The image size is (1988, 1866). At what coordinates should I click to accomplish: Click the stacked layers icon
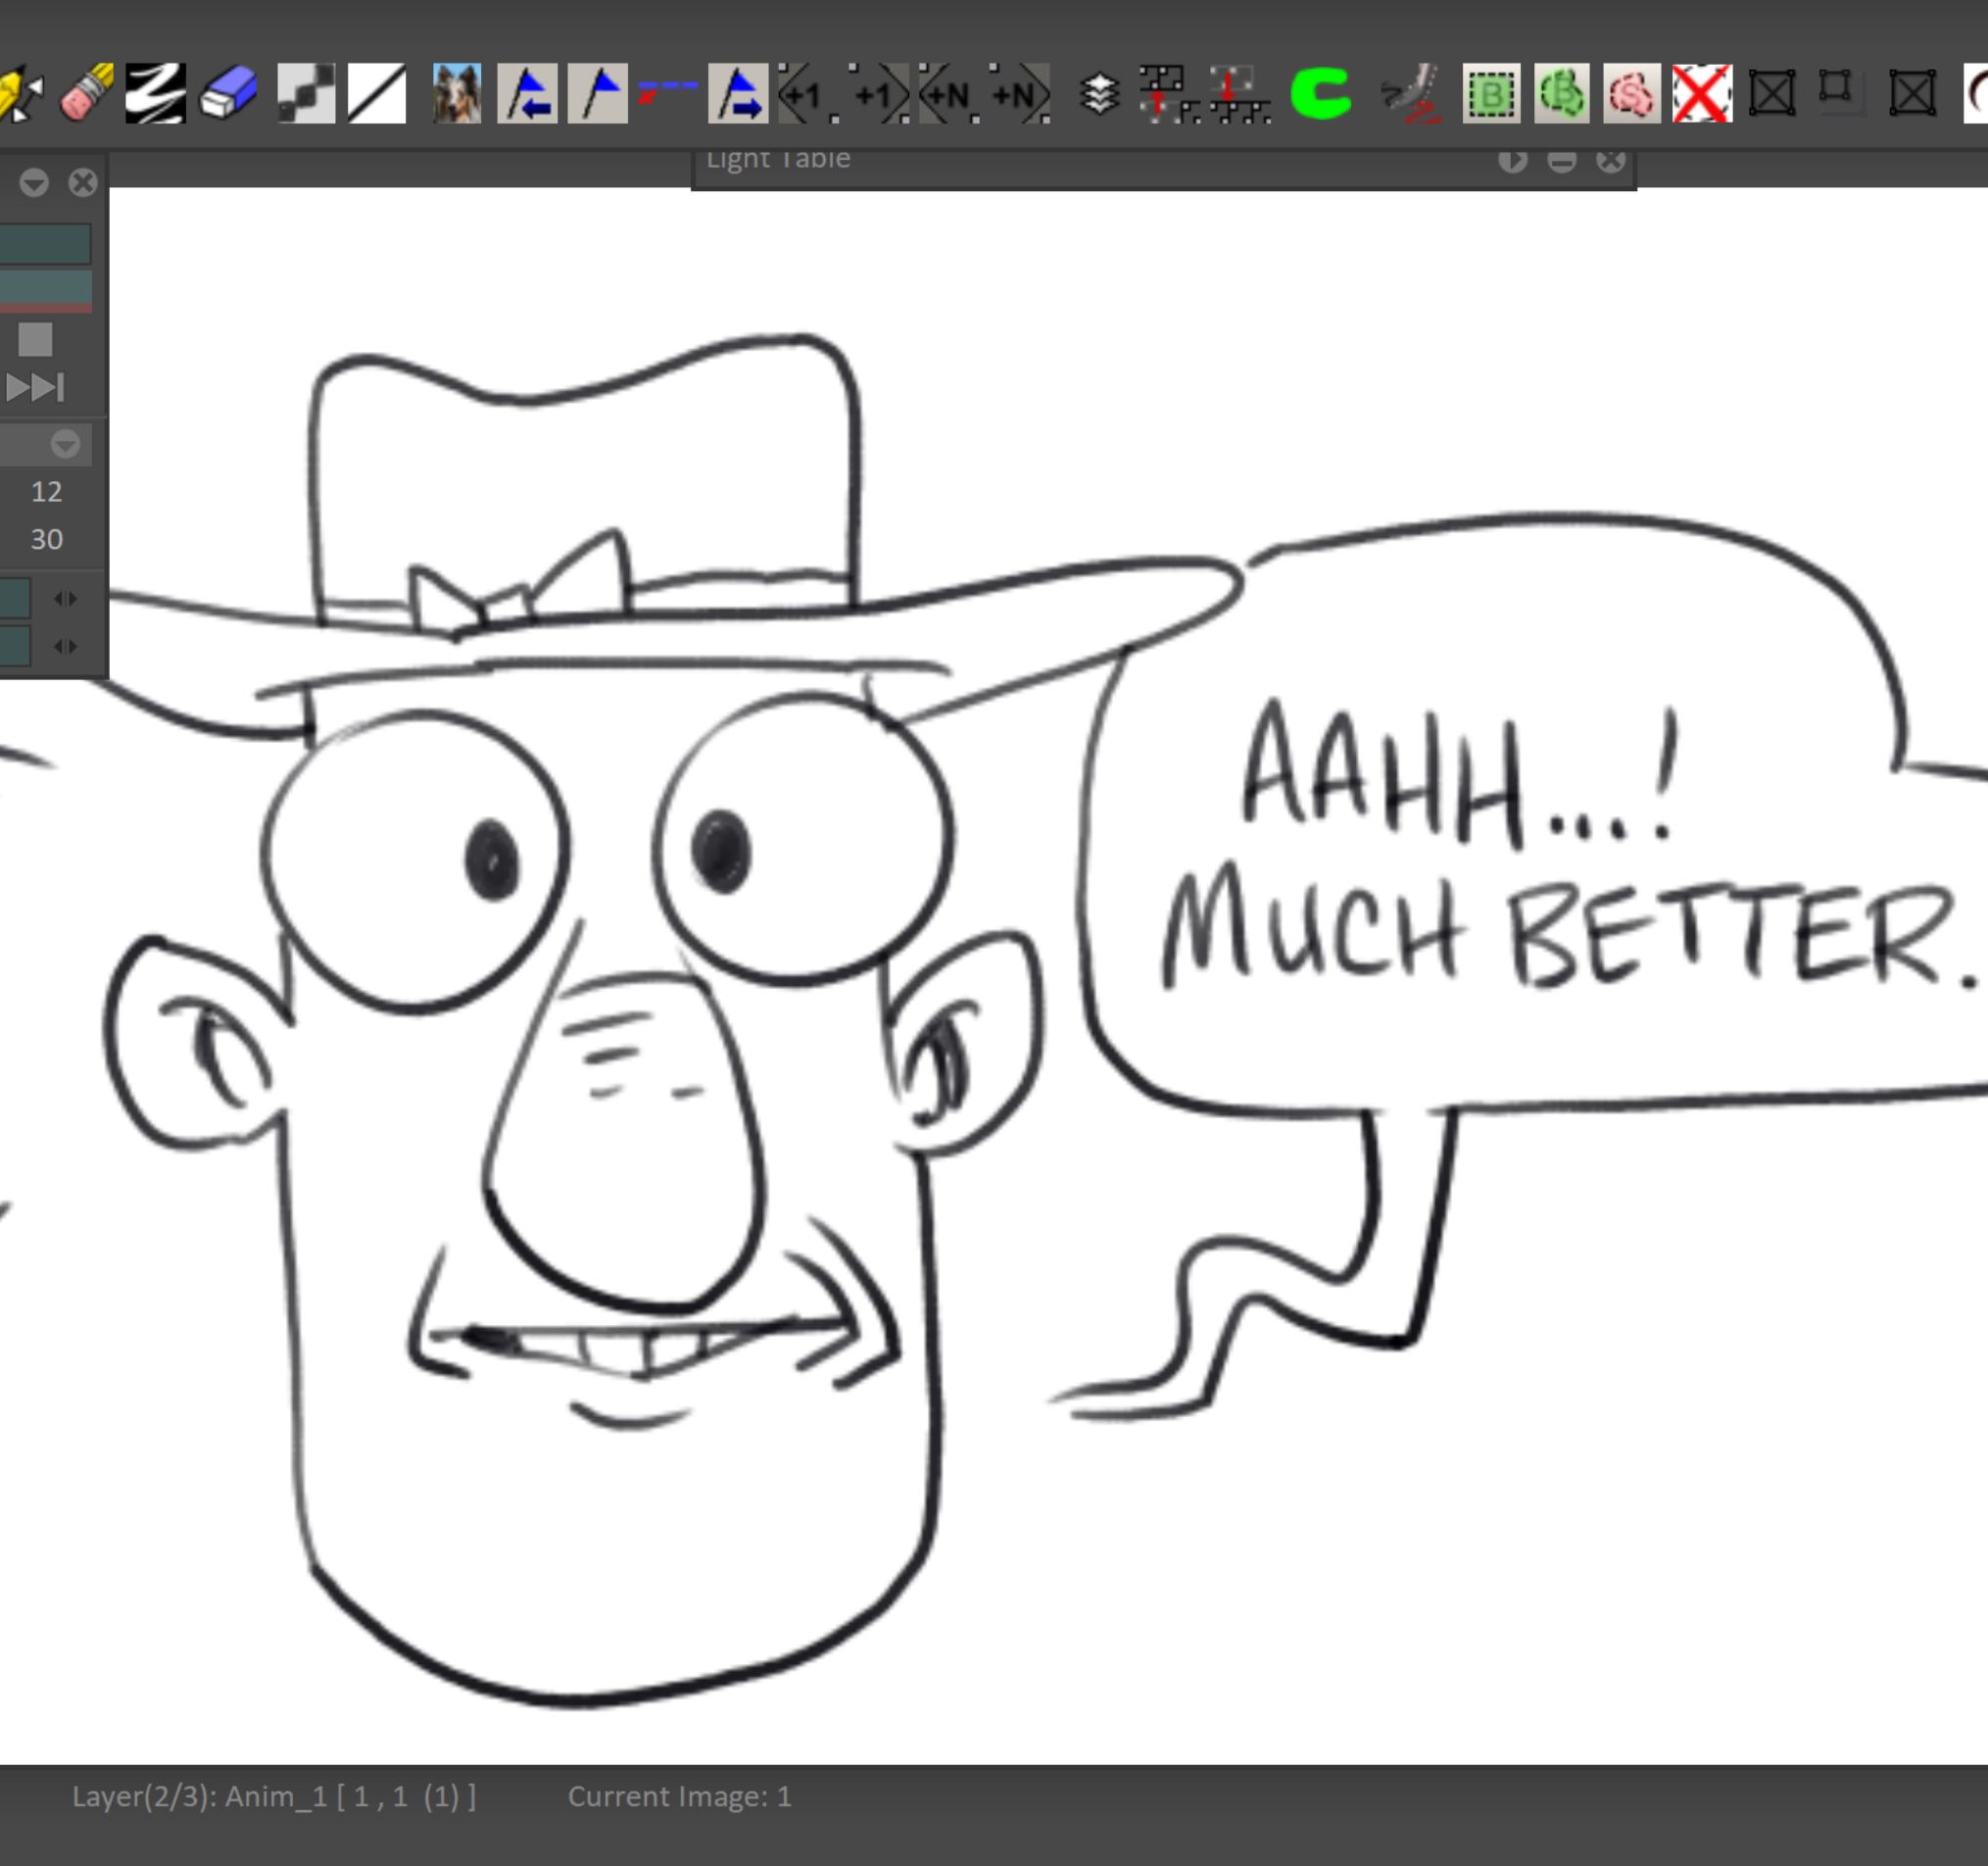coord(1100,95)
